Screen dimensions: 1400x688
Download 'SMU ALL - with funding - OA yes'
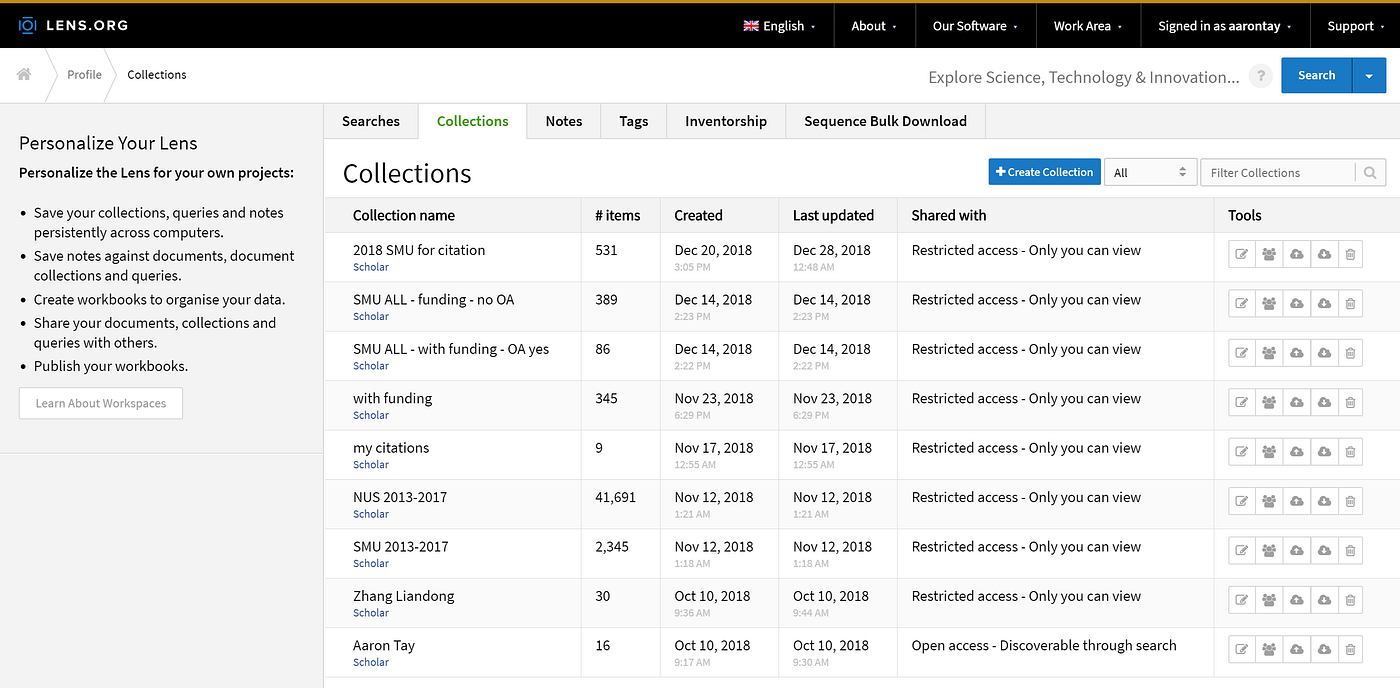coord(1323,353)
